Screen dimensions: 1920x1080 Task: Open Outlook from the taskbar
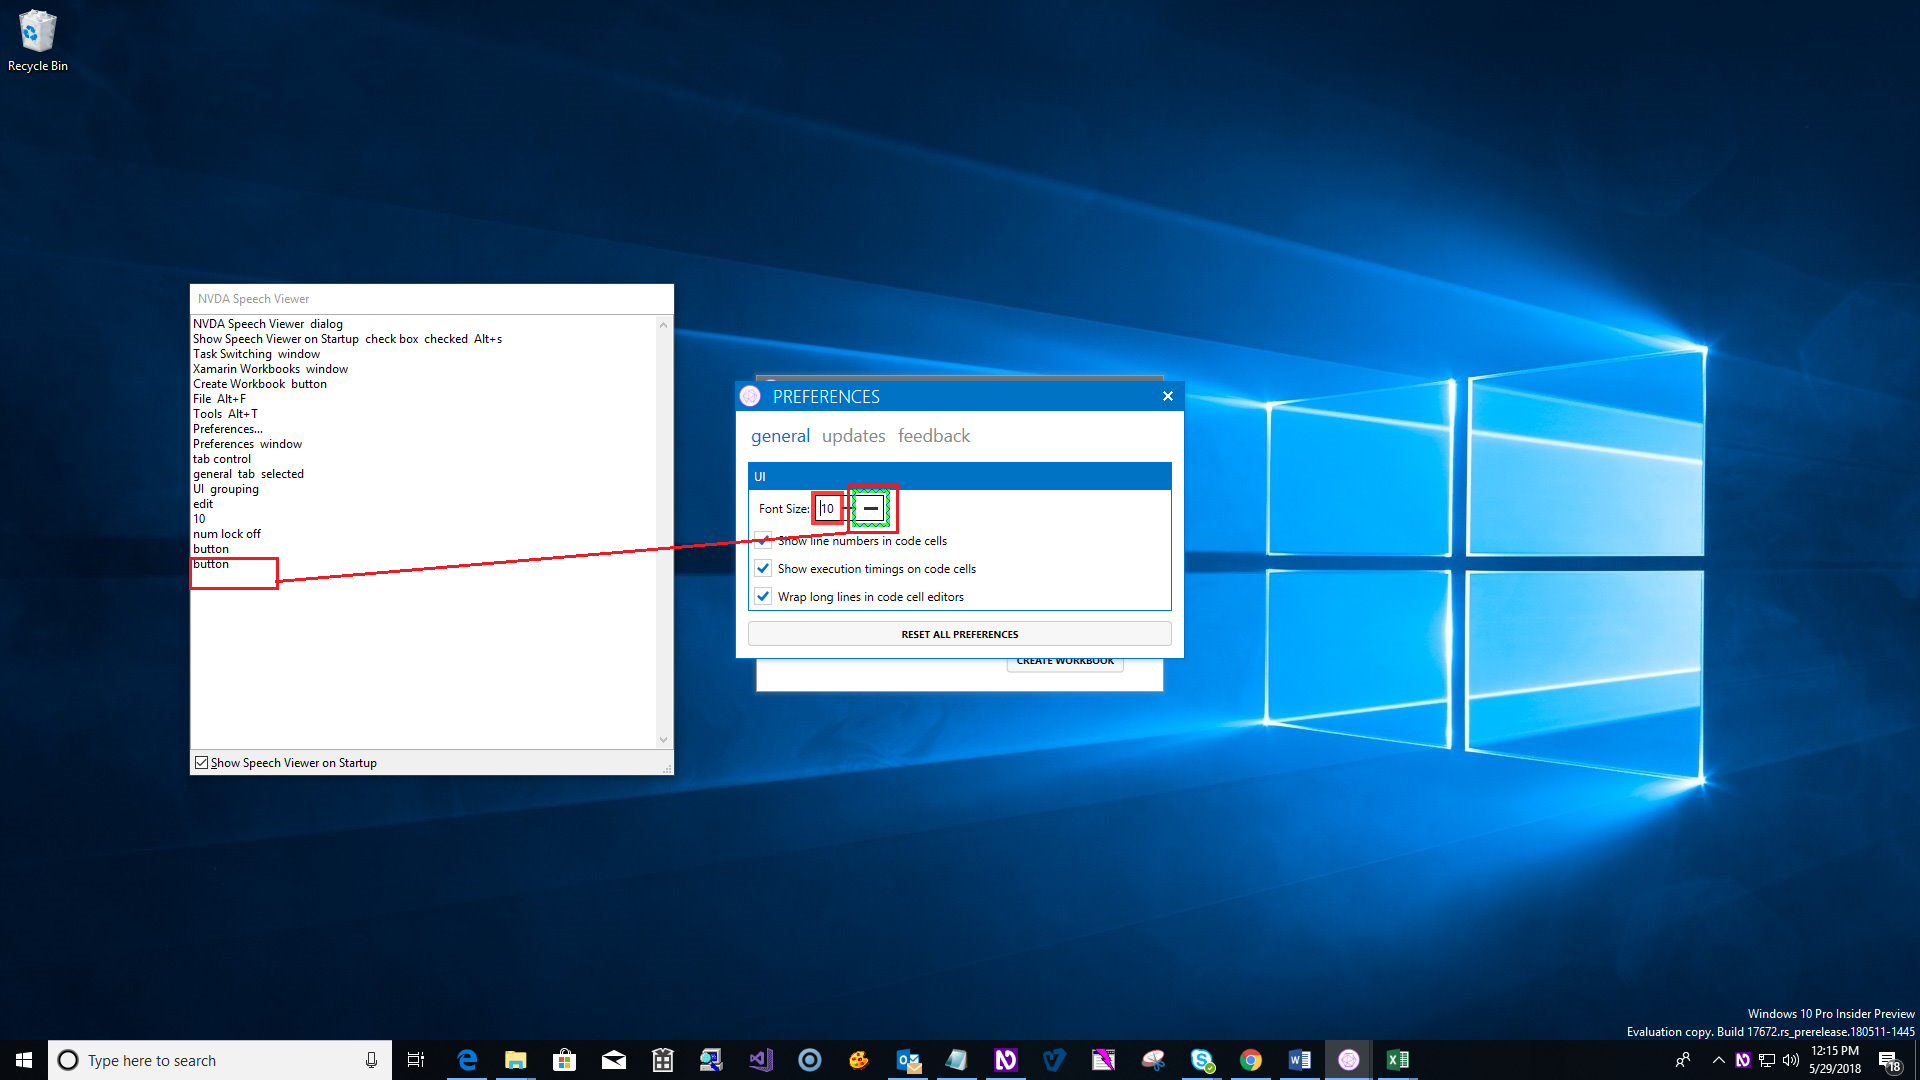pos(908,1060)
